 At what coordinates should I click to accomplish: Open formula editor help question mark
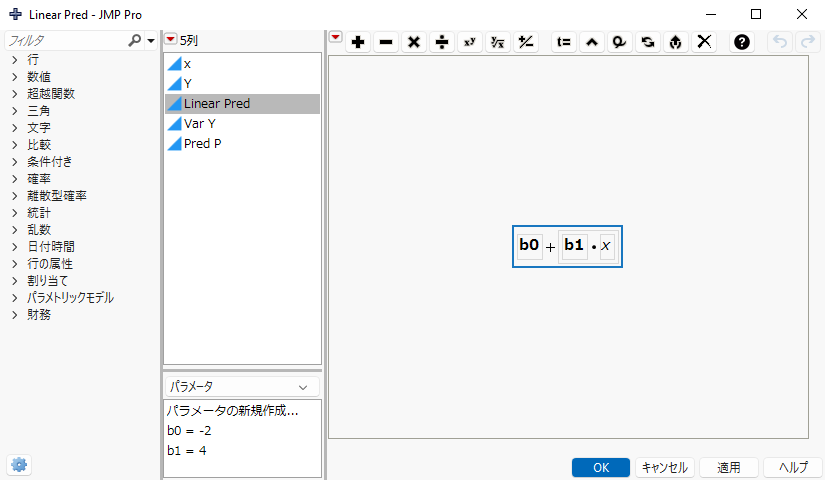[x=742, y=42]
